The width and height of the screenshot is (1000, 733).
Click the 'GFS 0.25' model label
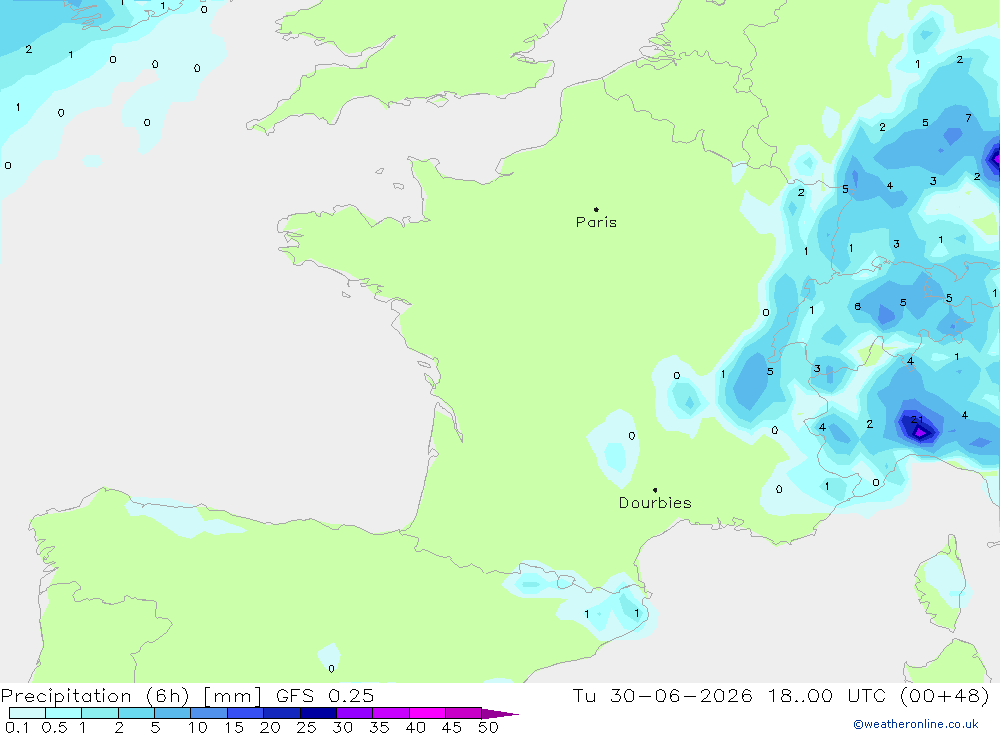coord(325,696)
